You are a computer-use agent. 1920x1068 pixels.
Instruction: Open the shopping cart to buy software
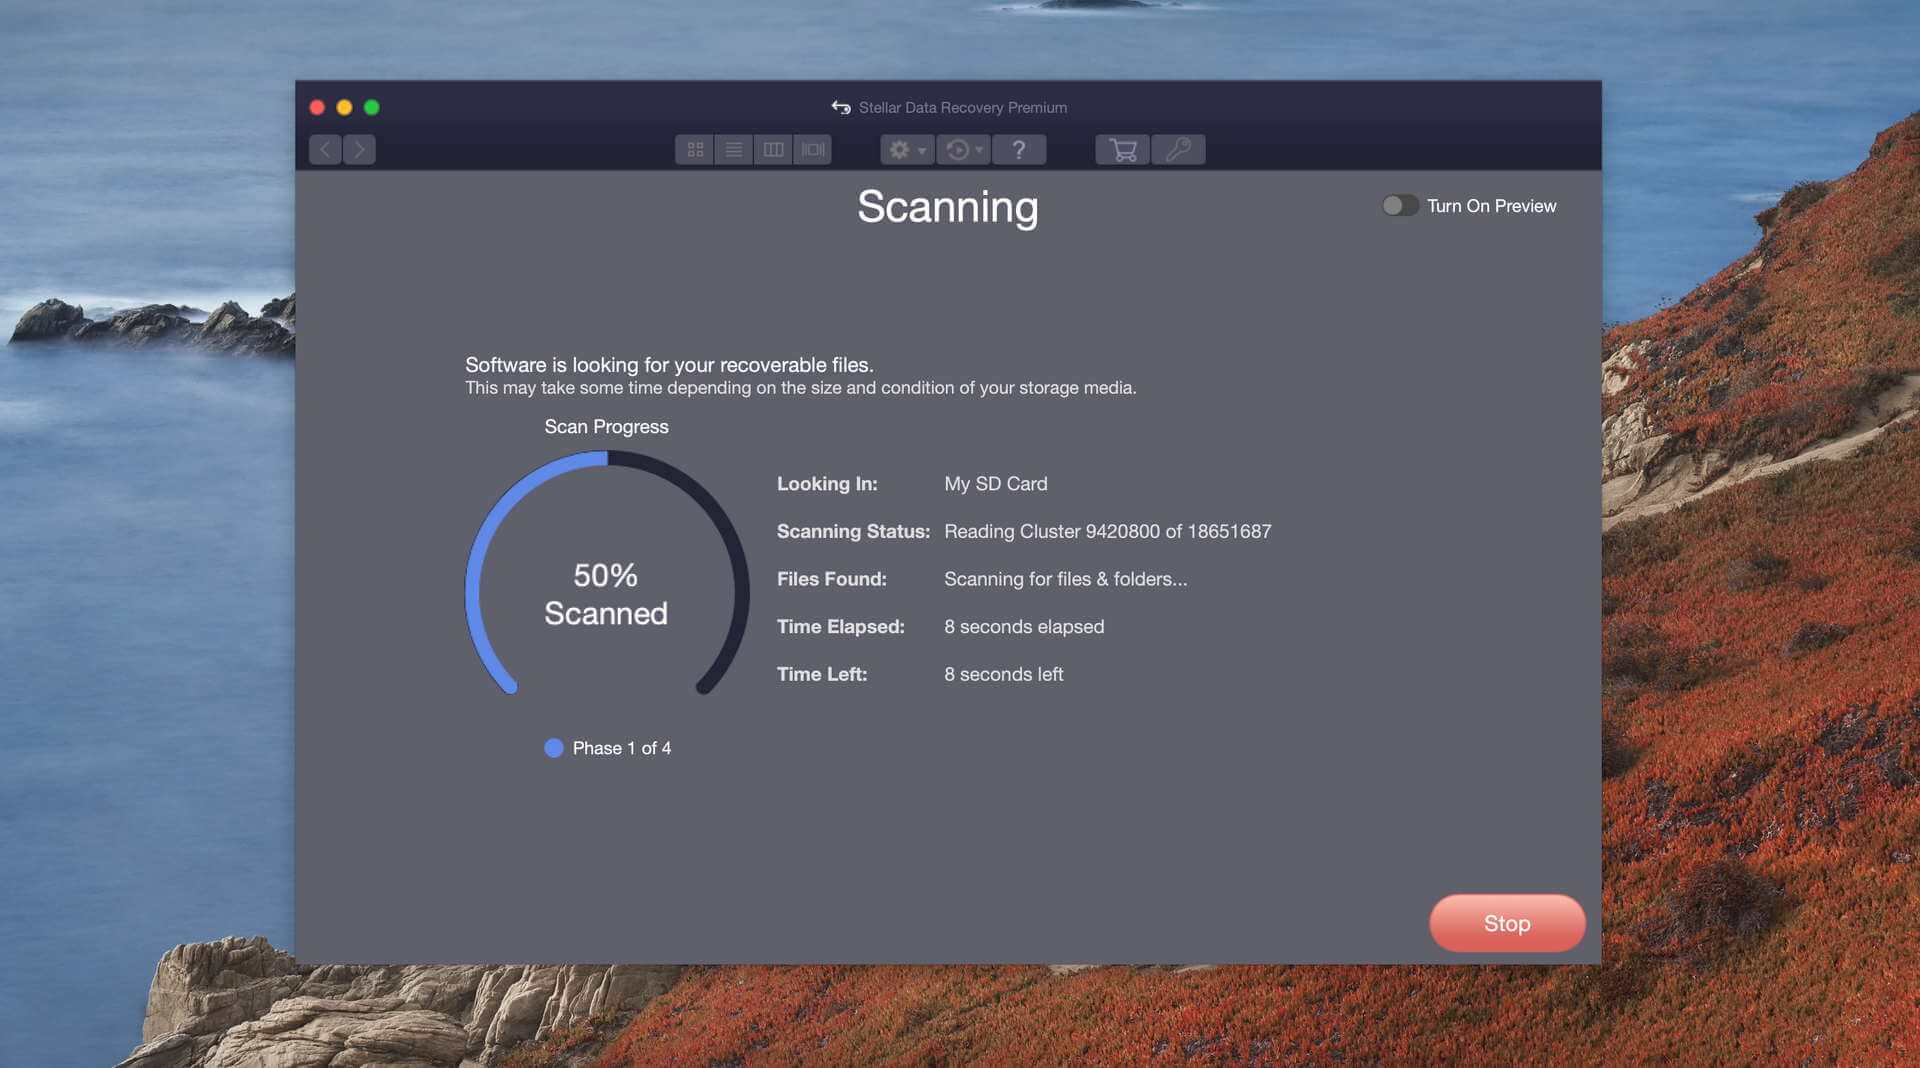pyautogui.click(x=1123, y=150)
